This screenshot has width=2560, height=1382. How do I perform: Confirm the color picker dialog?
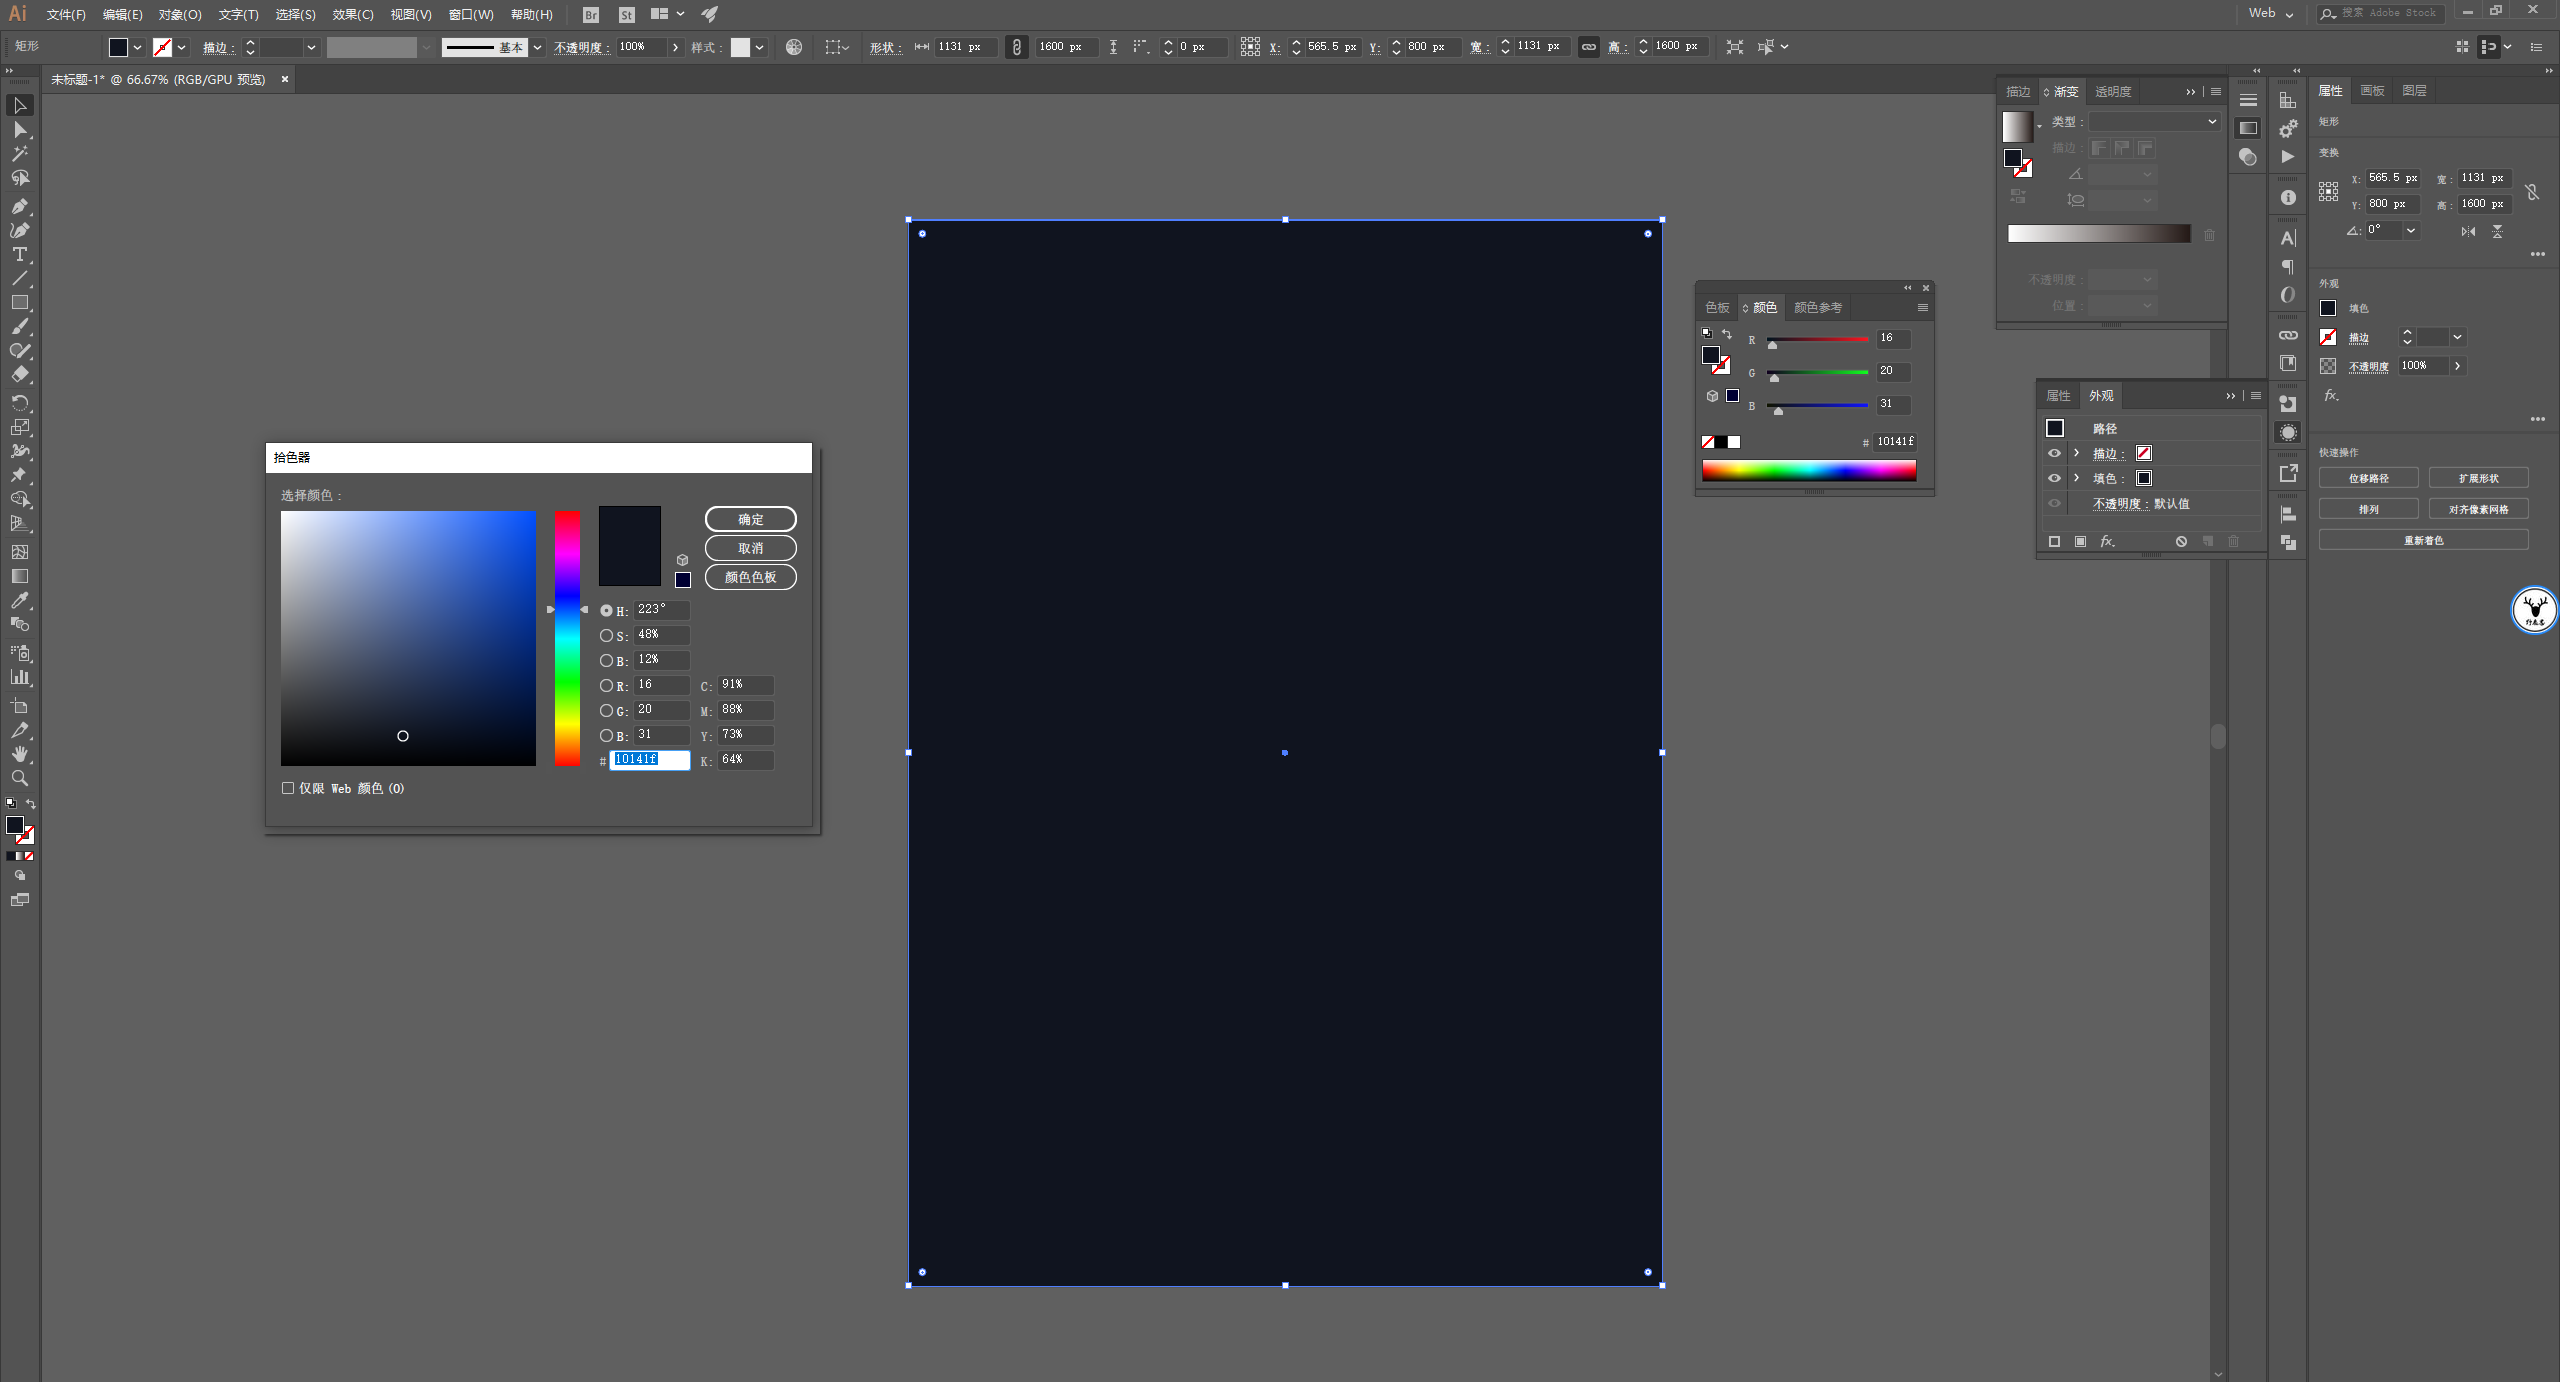[750, 519]
